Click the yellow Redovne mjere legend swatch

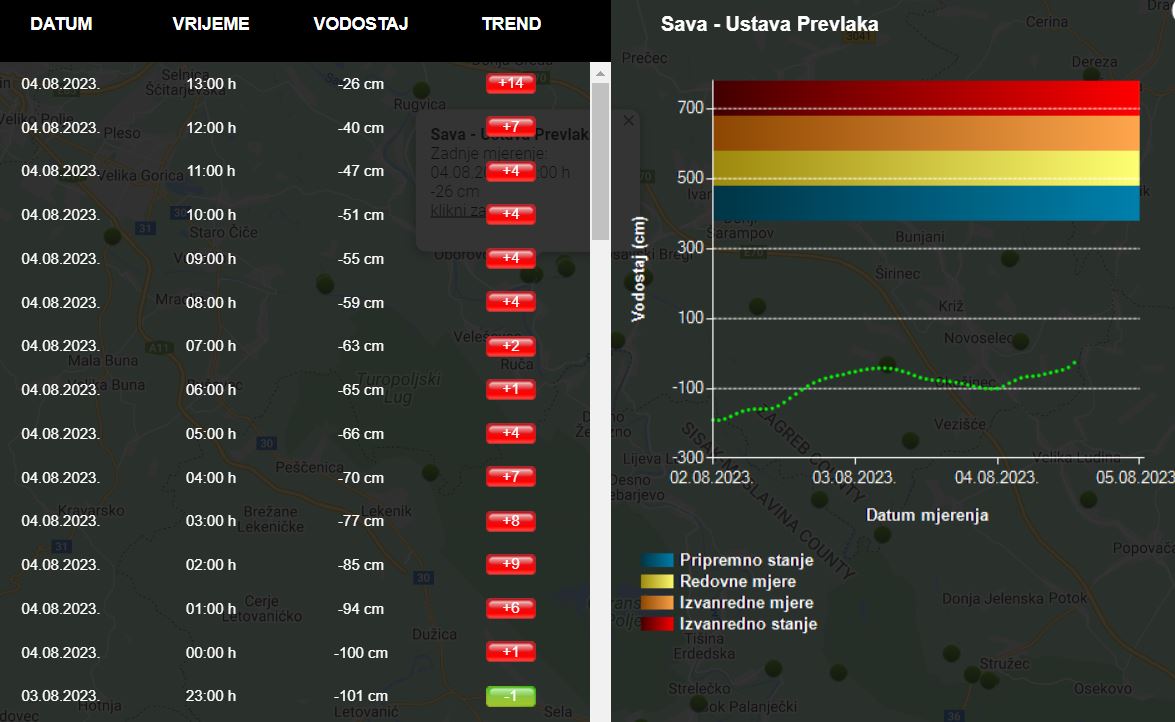coord(657,582)
